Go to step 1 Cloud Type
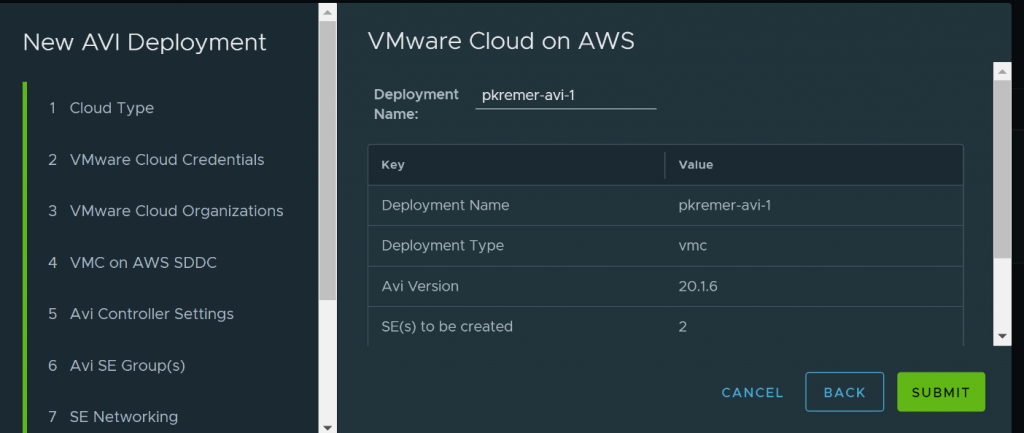This screenshot has height=433, width=1024. (x=111, y=108)
